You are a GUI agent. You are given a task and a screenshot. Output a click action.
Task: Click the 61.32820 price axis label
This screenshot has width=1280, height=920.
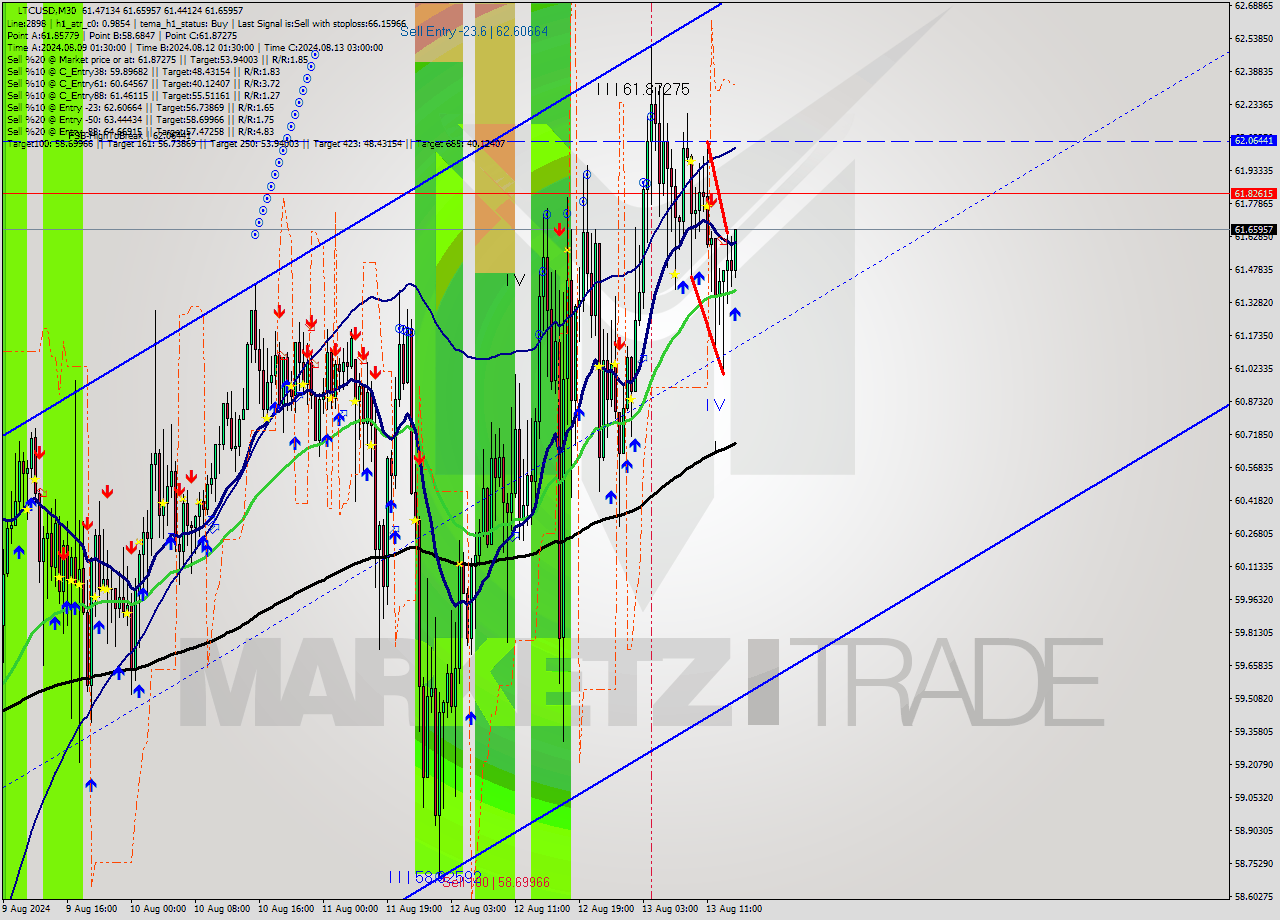click(x=1254, y=302)
